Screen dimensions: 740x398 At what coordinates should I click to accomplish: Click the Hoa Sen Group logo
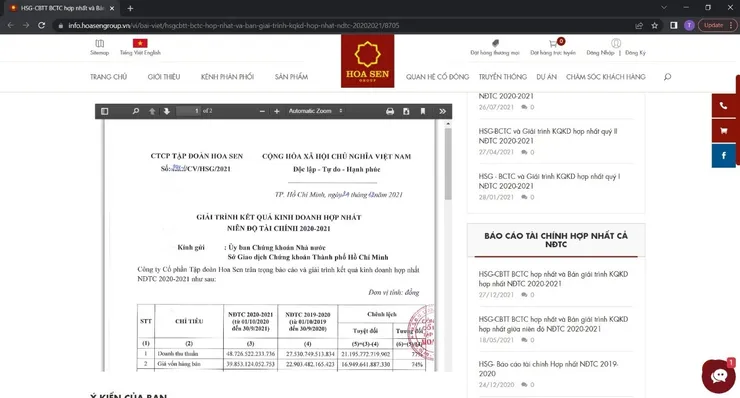click(368, 61)
